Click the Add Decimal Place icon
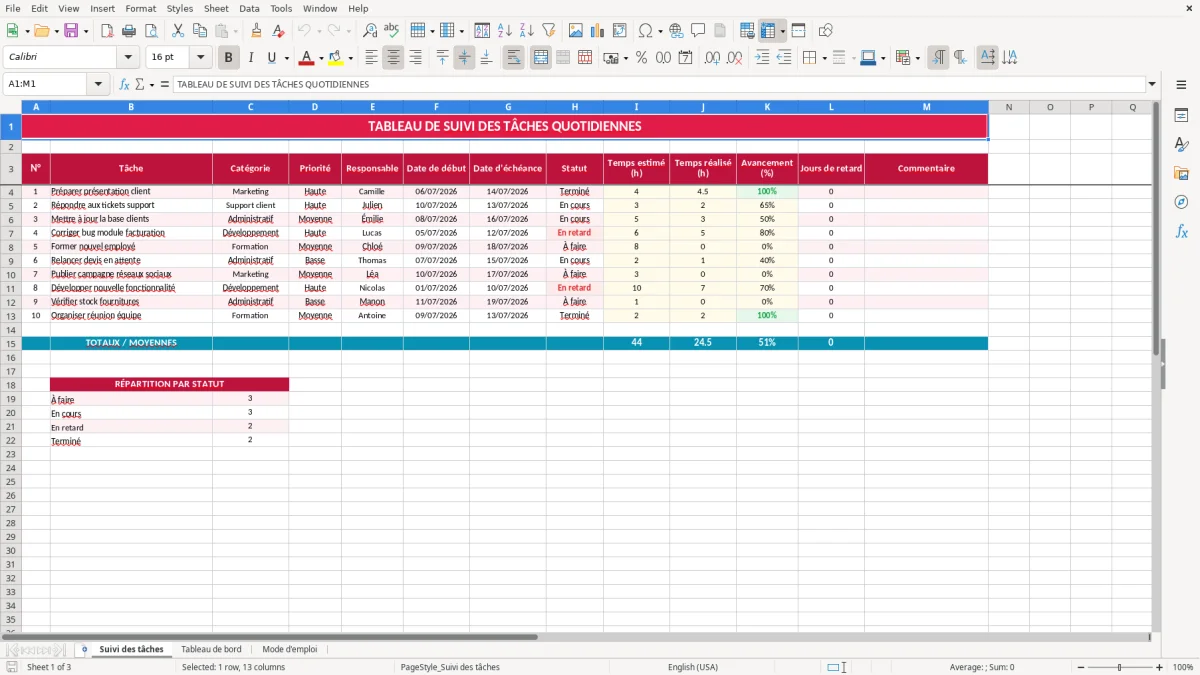1200x675 pixels. click(712, 58)
